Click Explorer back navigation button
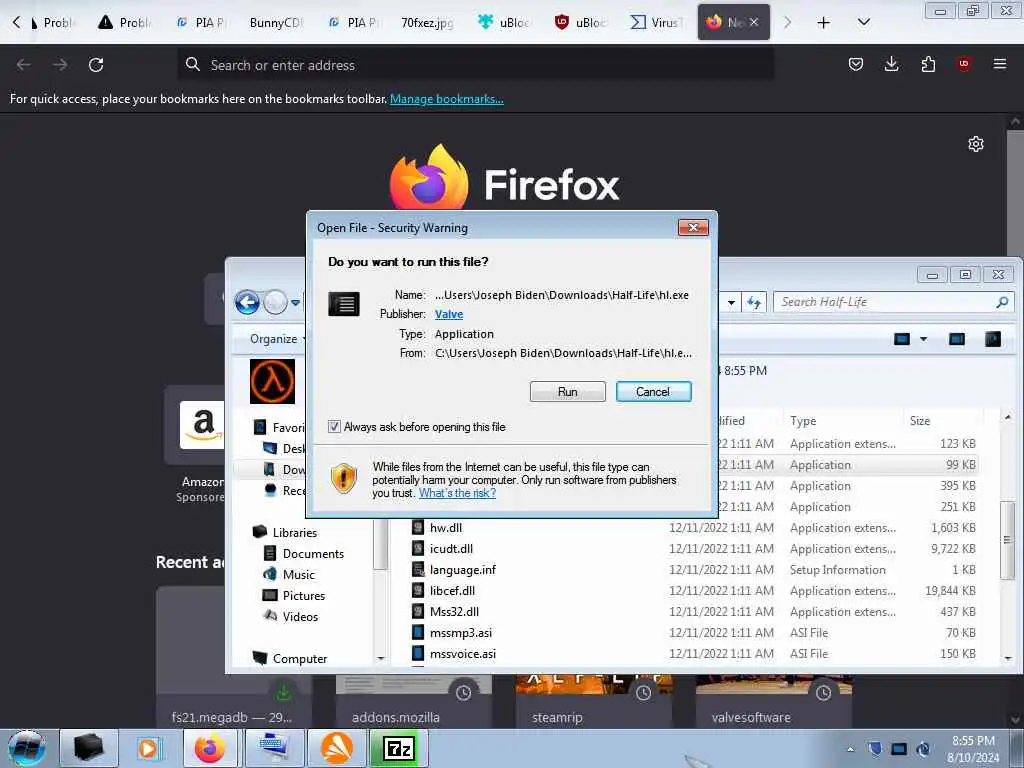Image resolution: width=1024 pixels, height=768 pixels. [248, 302]
